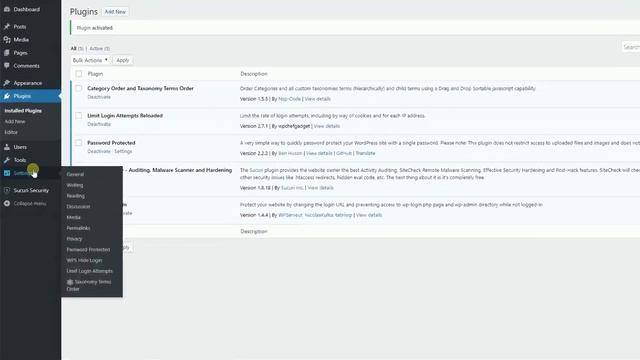Deactivate the Password Protected plugin

[x=99, y=151]
